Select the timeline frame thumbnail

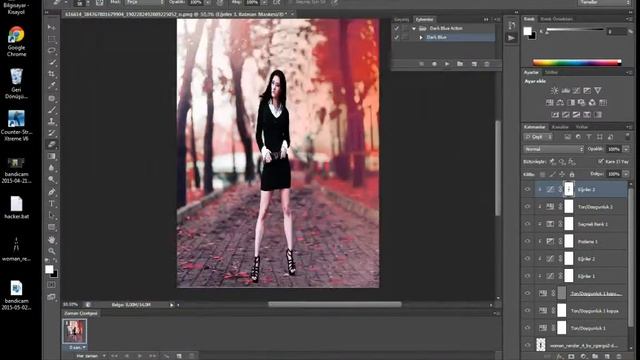tap(75, 331)
